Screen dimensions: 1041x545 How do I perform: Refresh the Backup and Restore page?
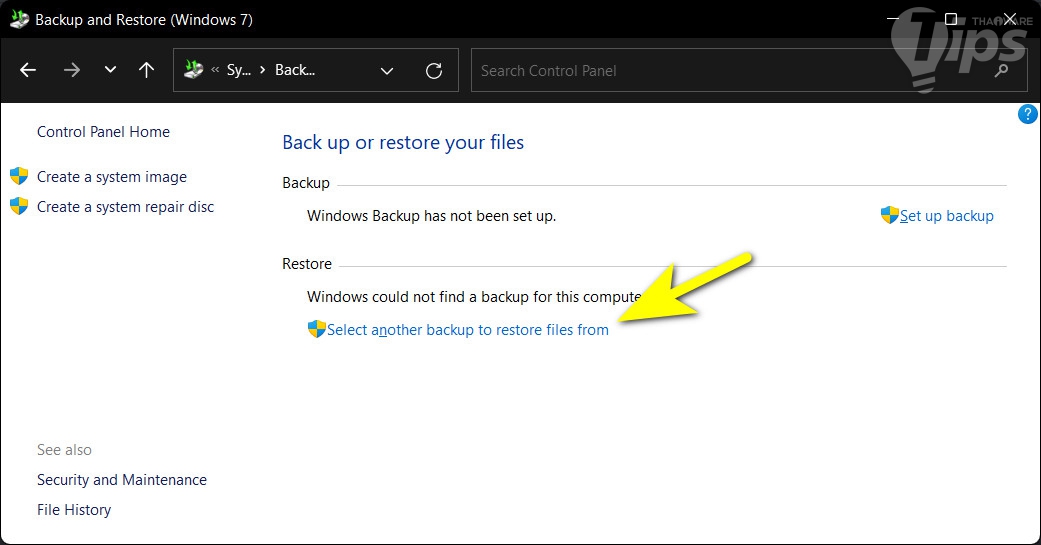434,70
